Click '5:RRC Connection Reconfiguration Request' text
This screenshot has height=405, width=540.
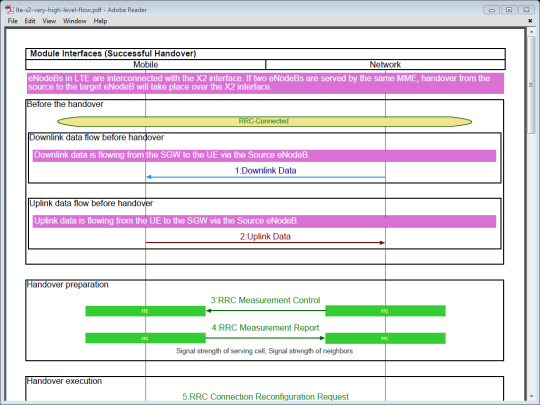[266, 397]
